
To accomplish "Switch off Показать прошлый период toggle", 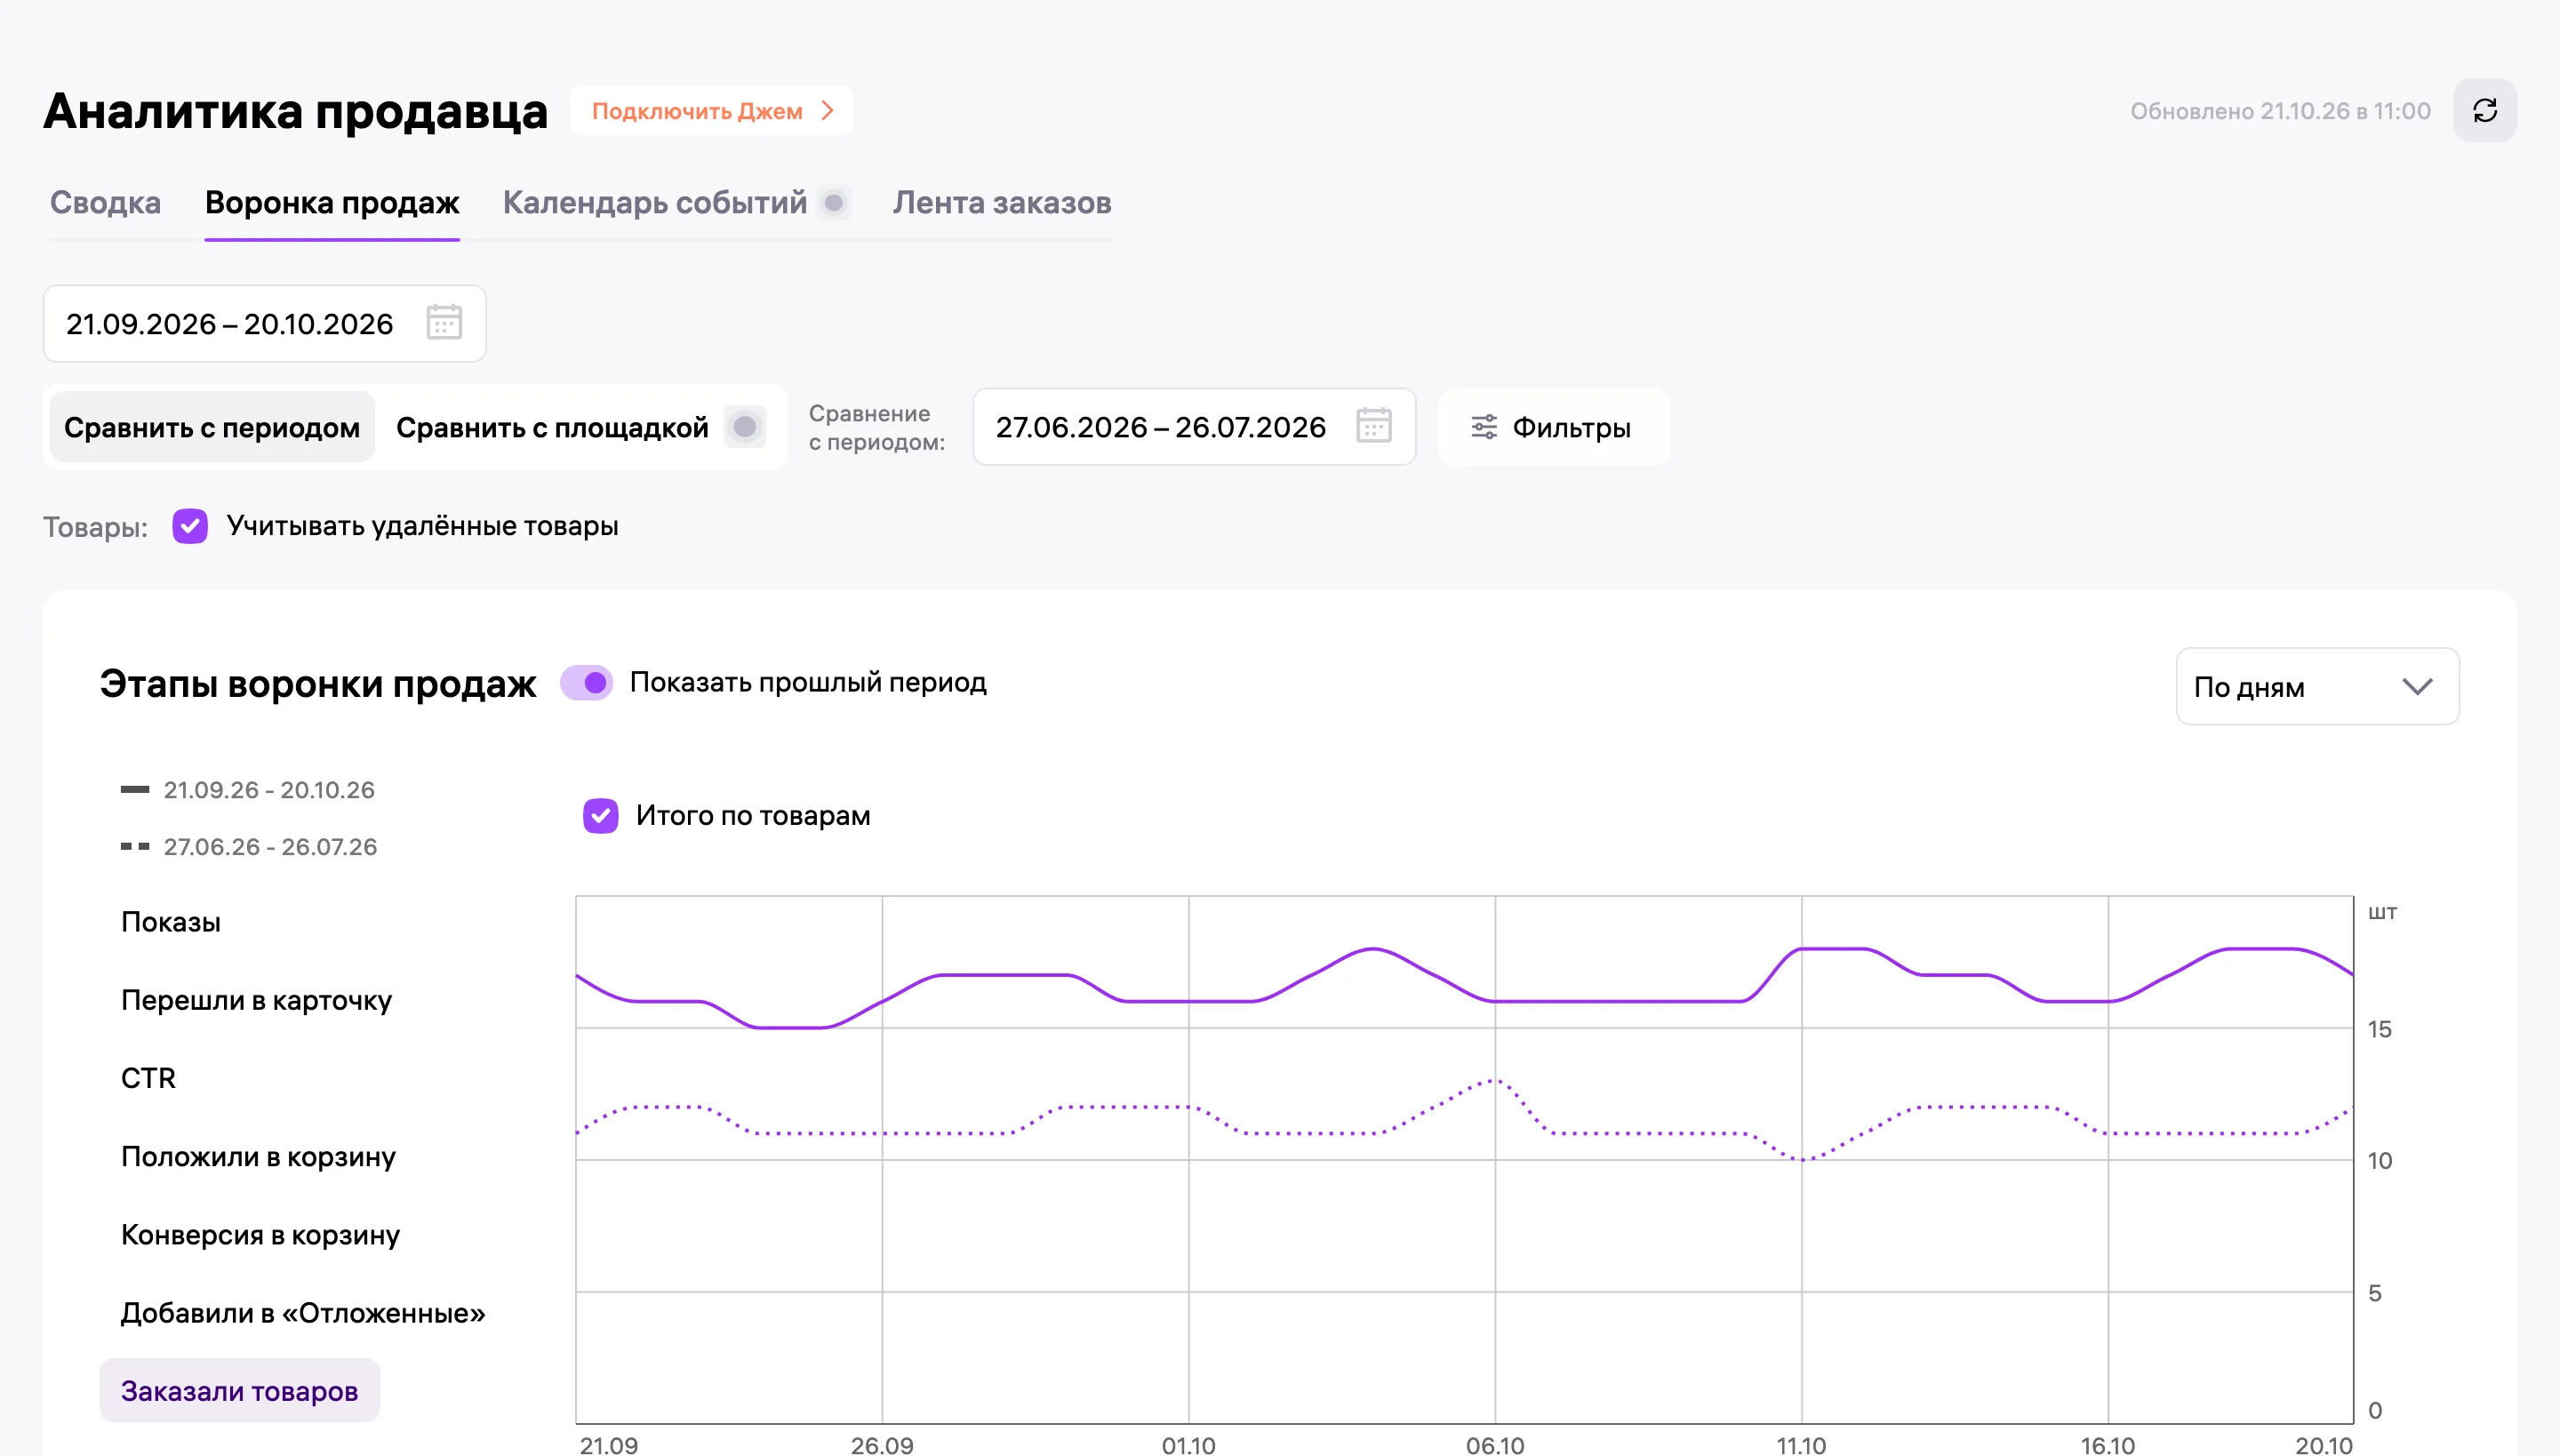I will click(x=586, y=683).
